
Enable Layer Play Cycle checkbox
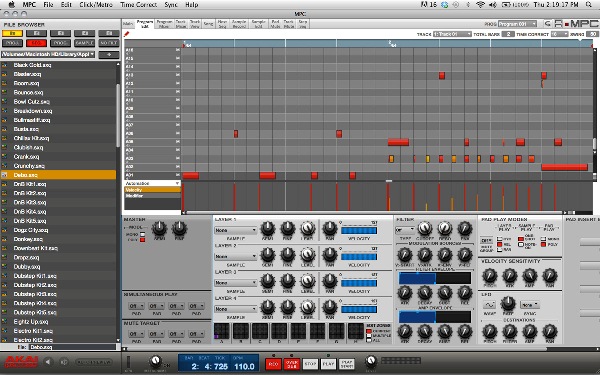499,239
